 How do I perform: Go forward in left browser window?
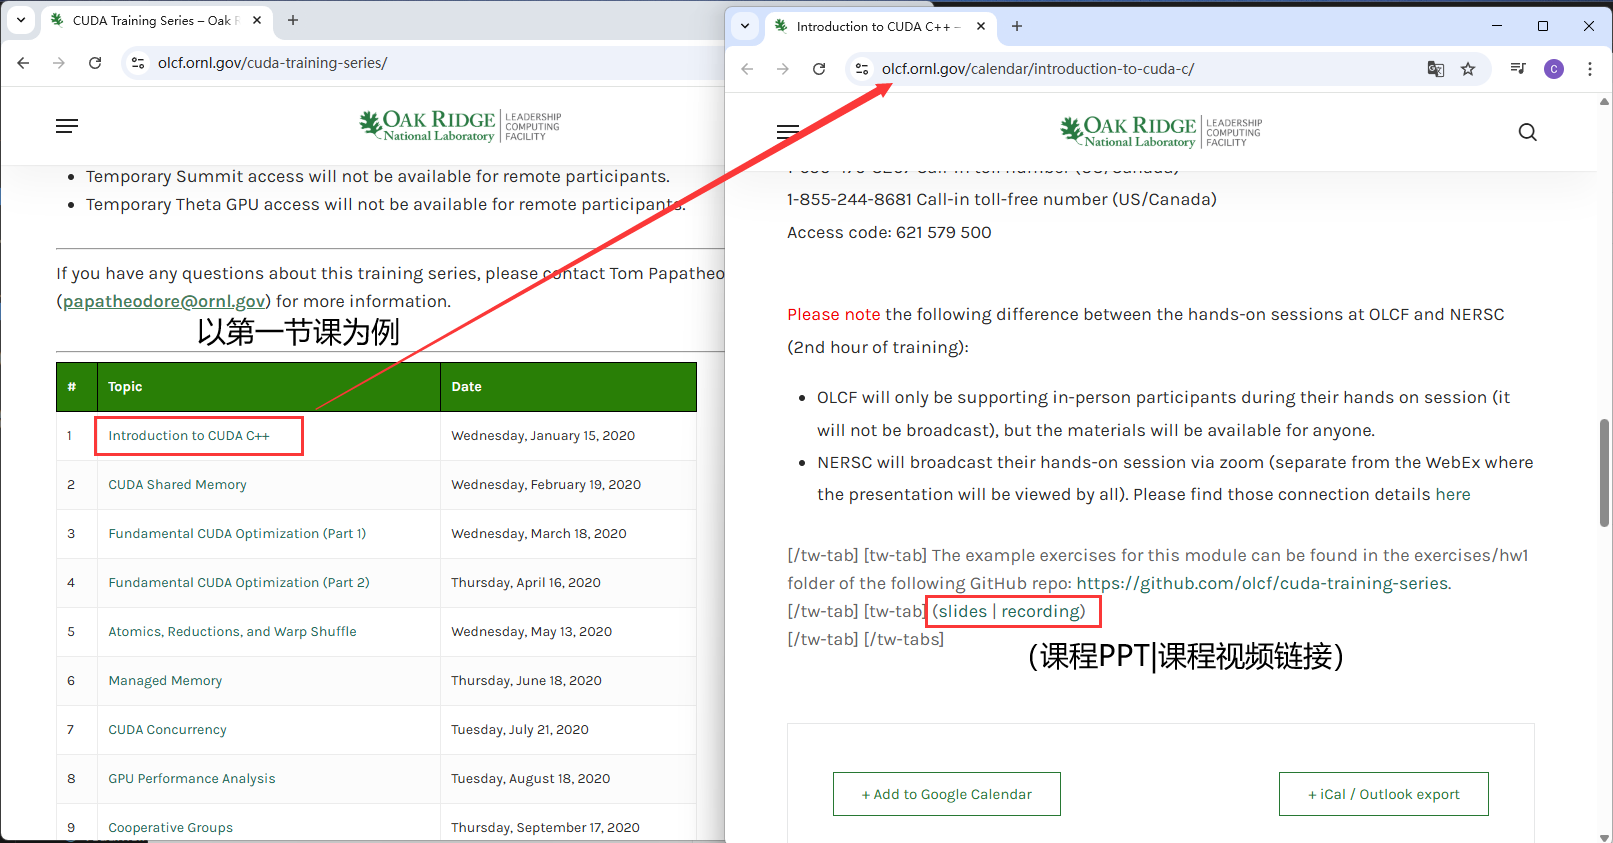pos(59,63)
